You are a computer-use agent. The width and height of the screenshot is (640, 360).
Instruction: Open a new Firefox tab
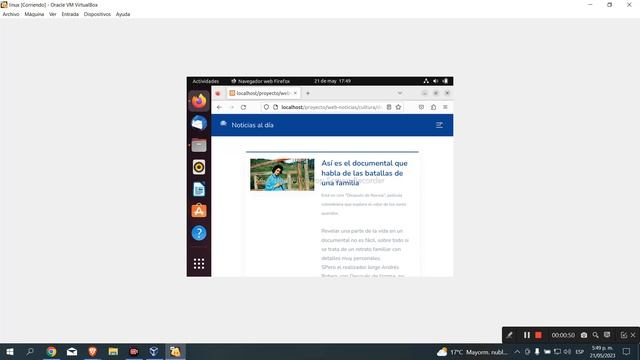point(308,93)
